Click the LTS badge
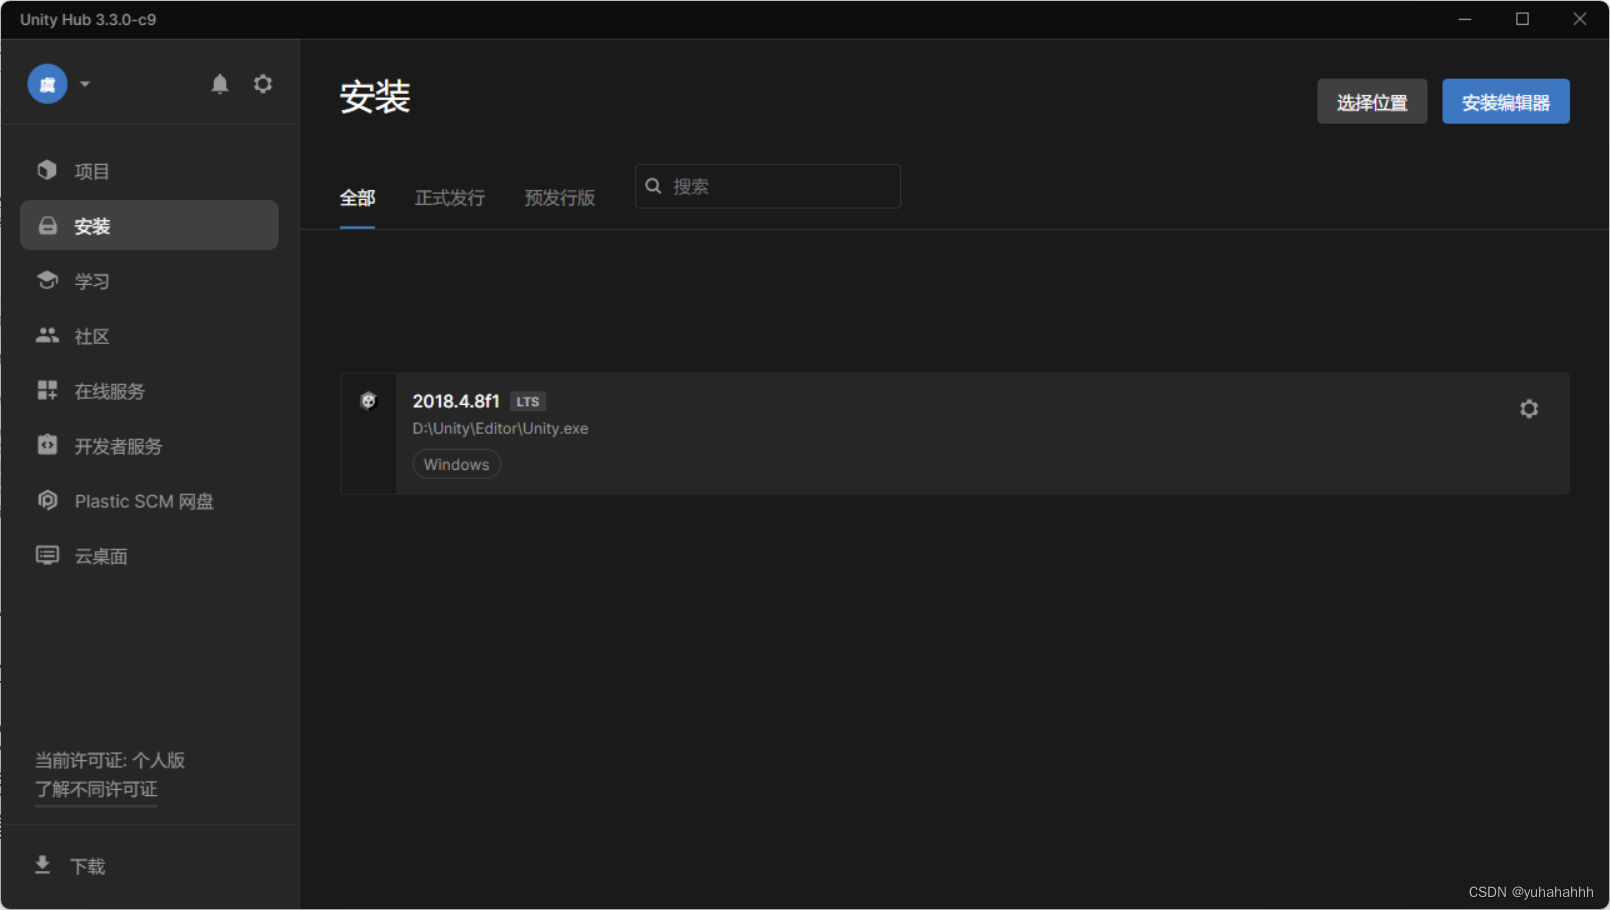 click(x=528, y=401)
